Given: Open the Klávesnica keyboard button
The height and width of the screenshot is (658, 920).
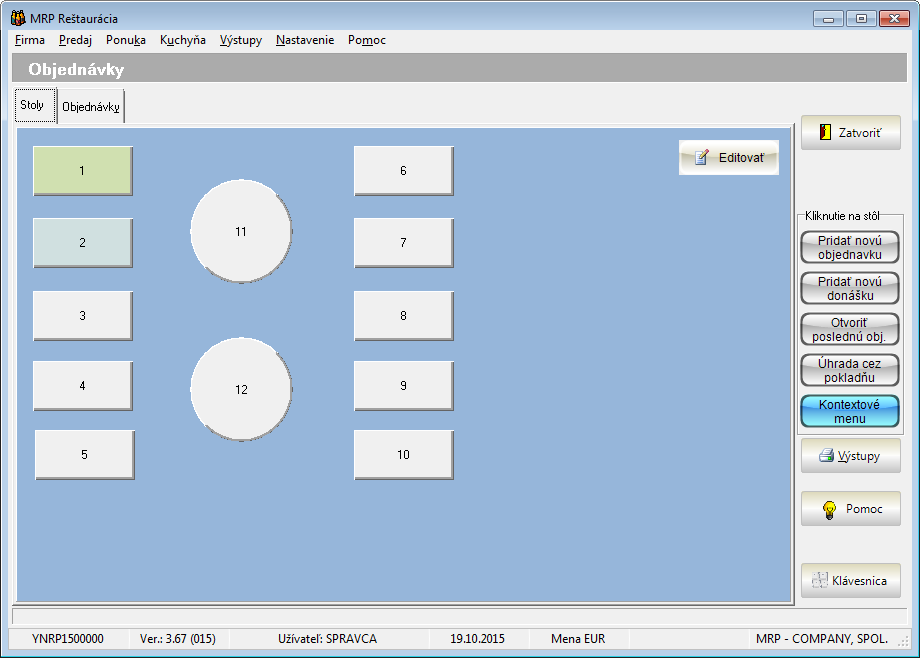Looking at the screenshot, I should pyautogui.click(x=850, y=580).
